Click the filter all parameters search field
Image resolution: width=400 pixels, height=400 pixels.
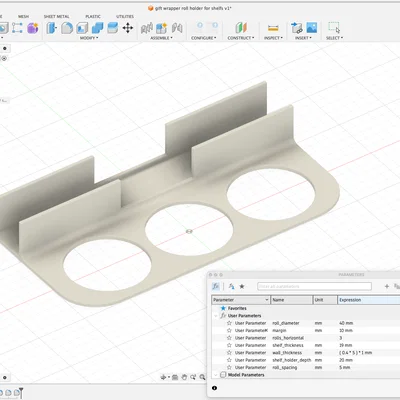pos(314,286)
